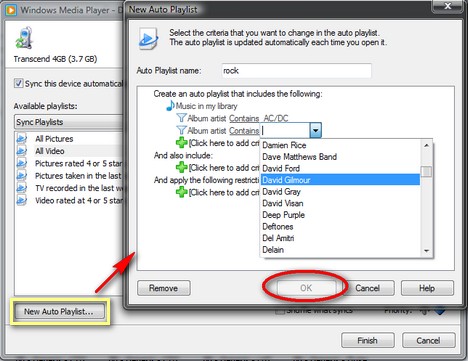Click the icon next to Pictures rated 4 or 5 stars
The width and height of the screenshot is (468, 361).
click(22, 163)
